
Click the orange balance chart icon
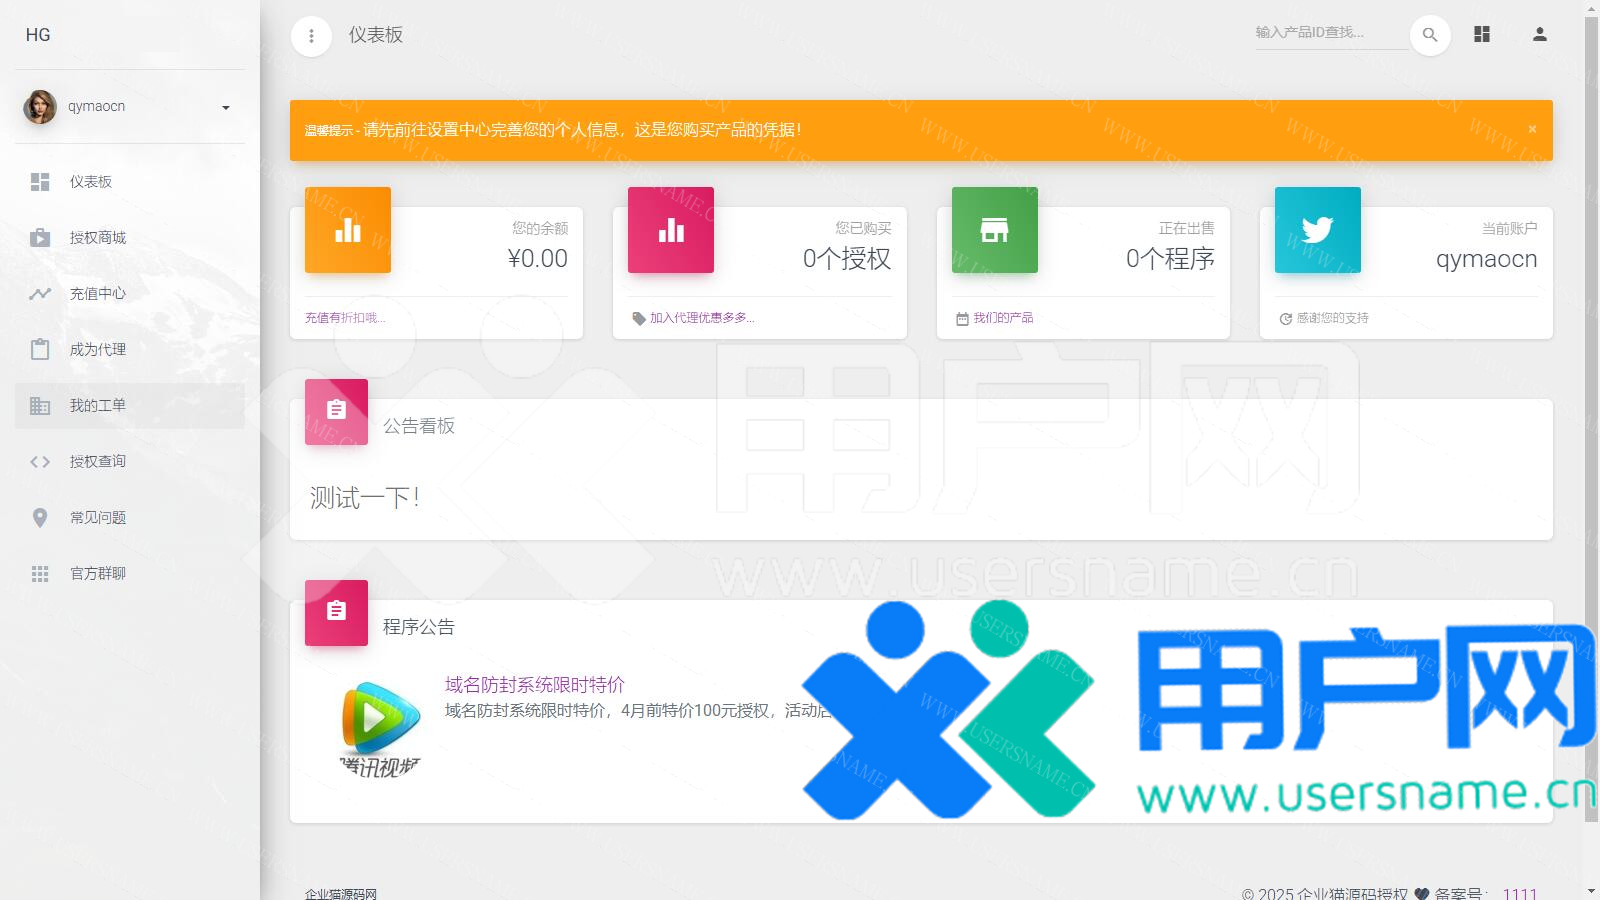tap(347, 230)
